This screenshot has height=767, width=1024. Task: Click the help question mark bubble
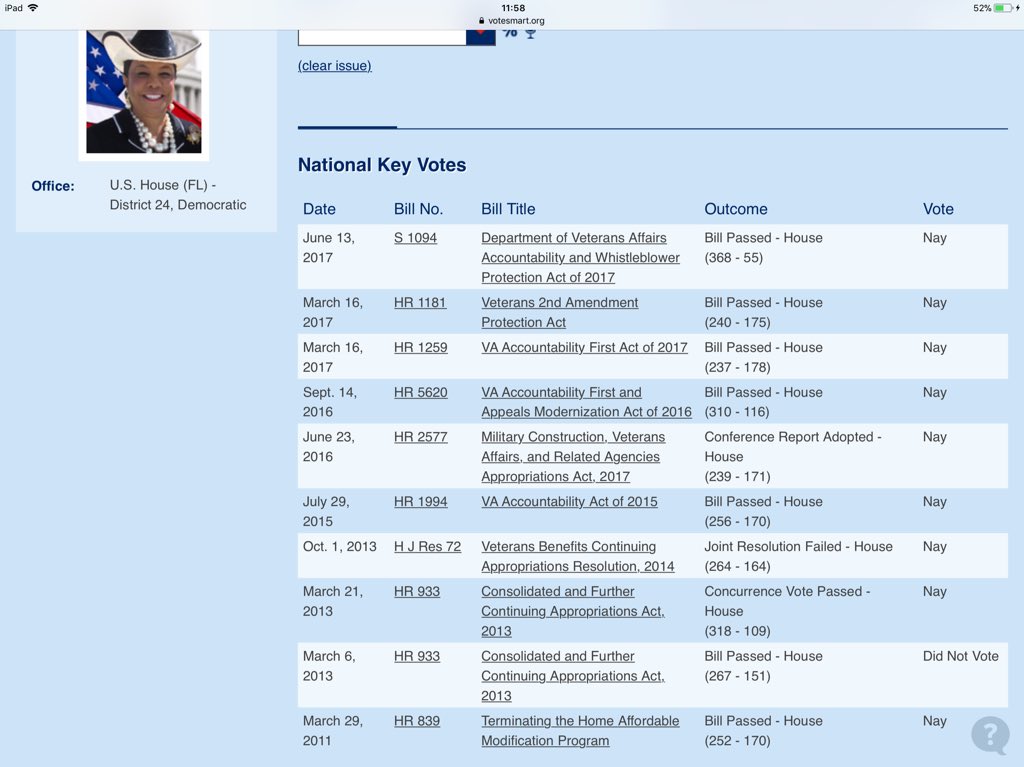(990, 735)
